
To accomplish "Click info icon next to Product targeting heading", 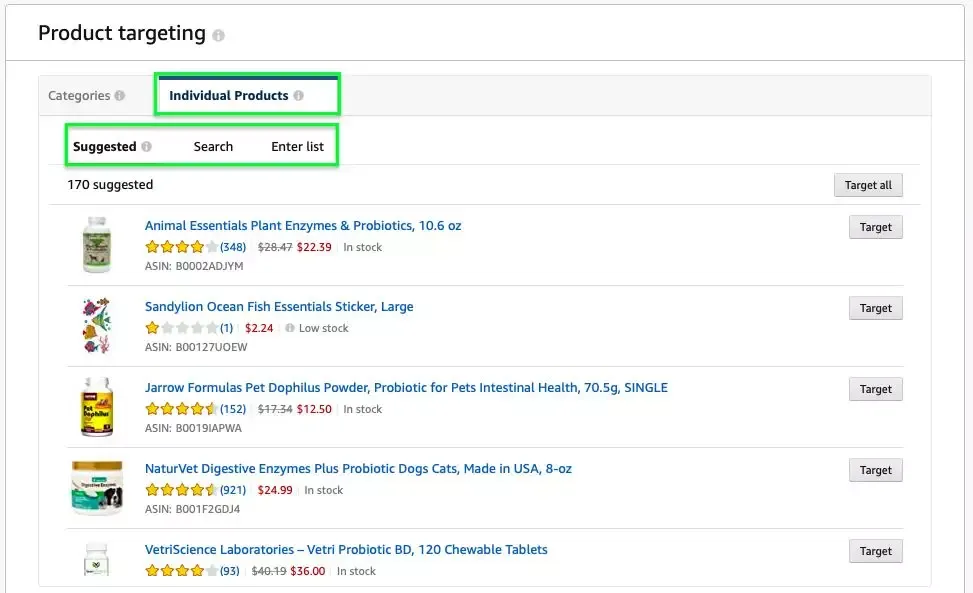I will coord(218,35).
